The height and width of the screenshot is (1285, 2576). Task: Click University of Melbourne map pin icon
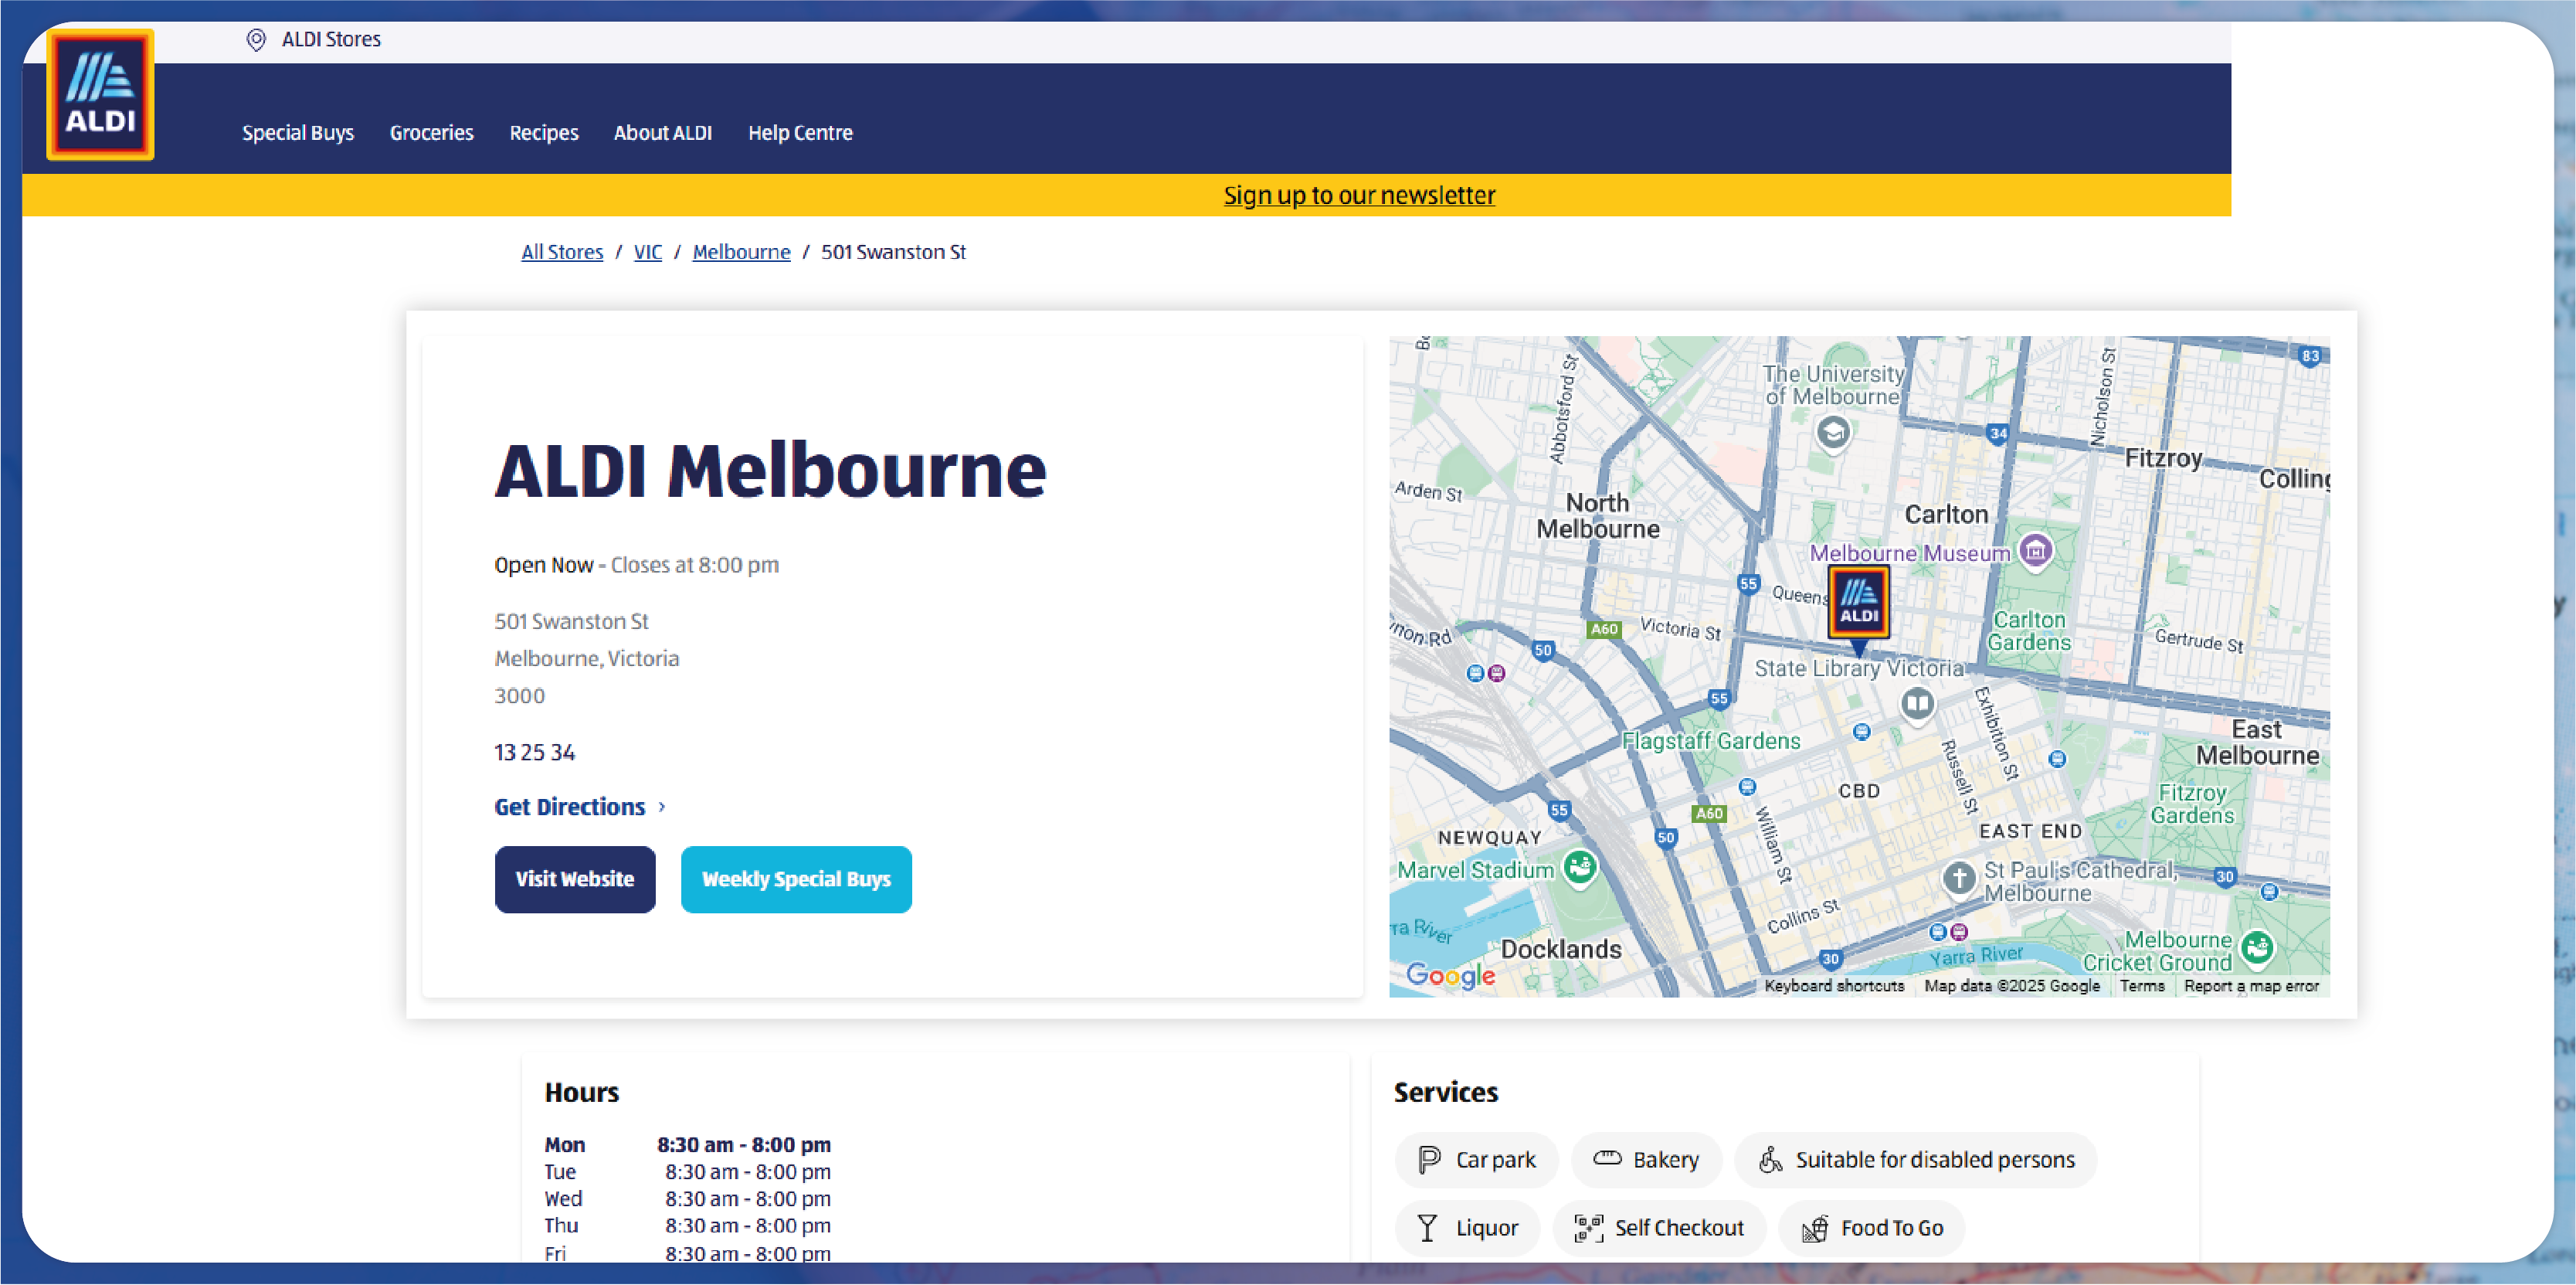[x=1833, y=433]
